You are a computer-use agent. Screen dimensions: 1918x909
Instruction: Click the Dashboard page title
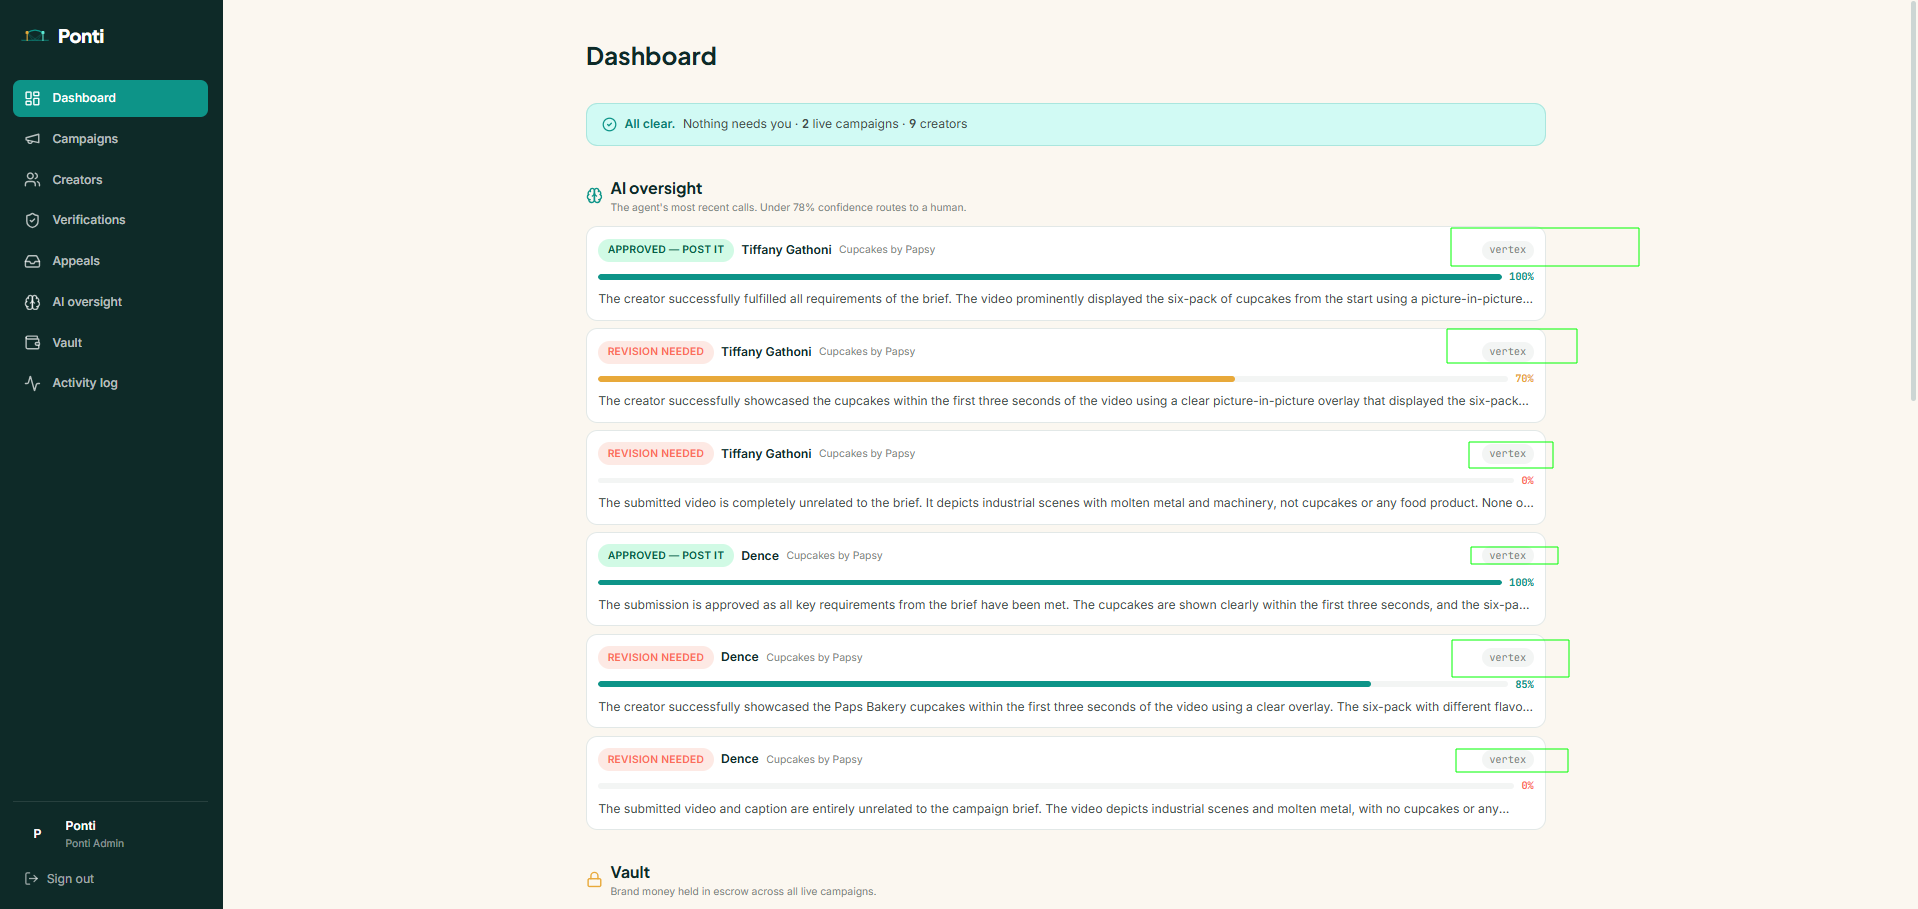point(651,57)
